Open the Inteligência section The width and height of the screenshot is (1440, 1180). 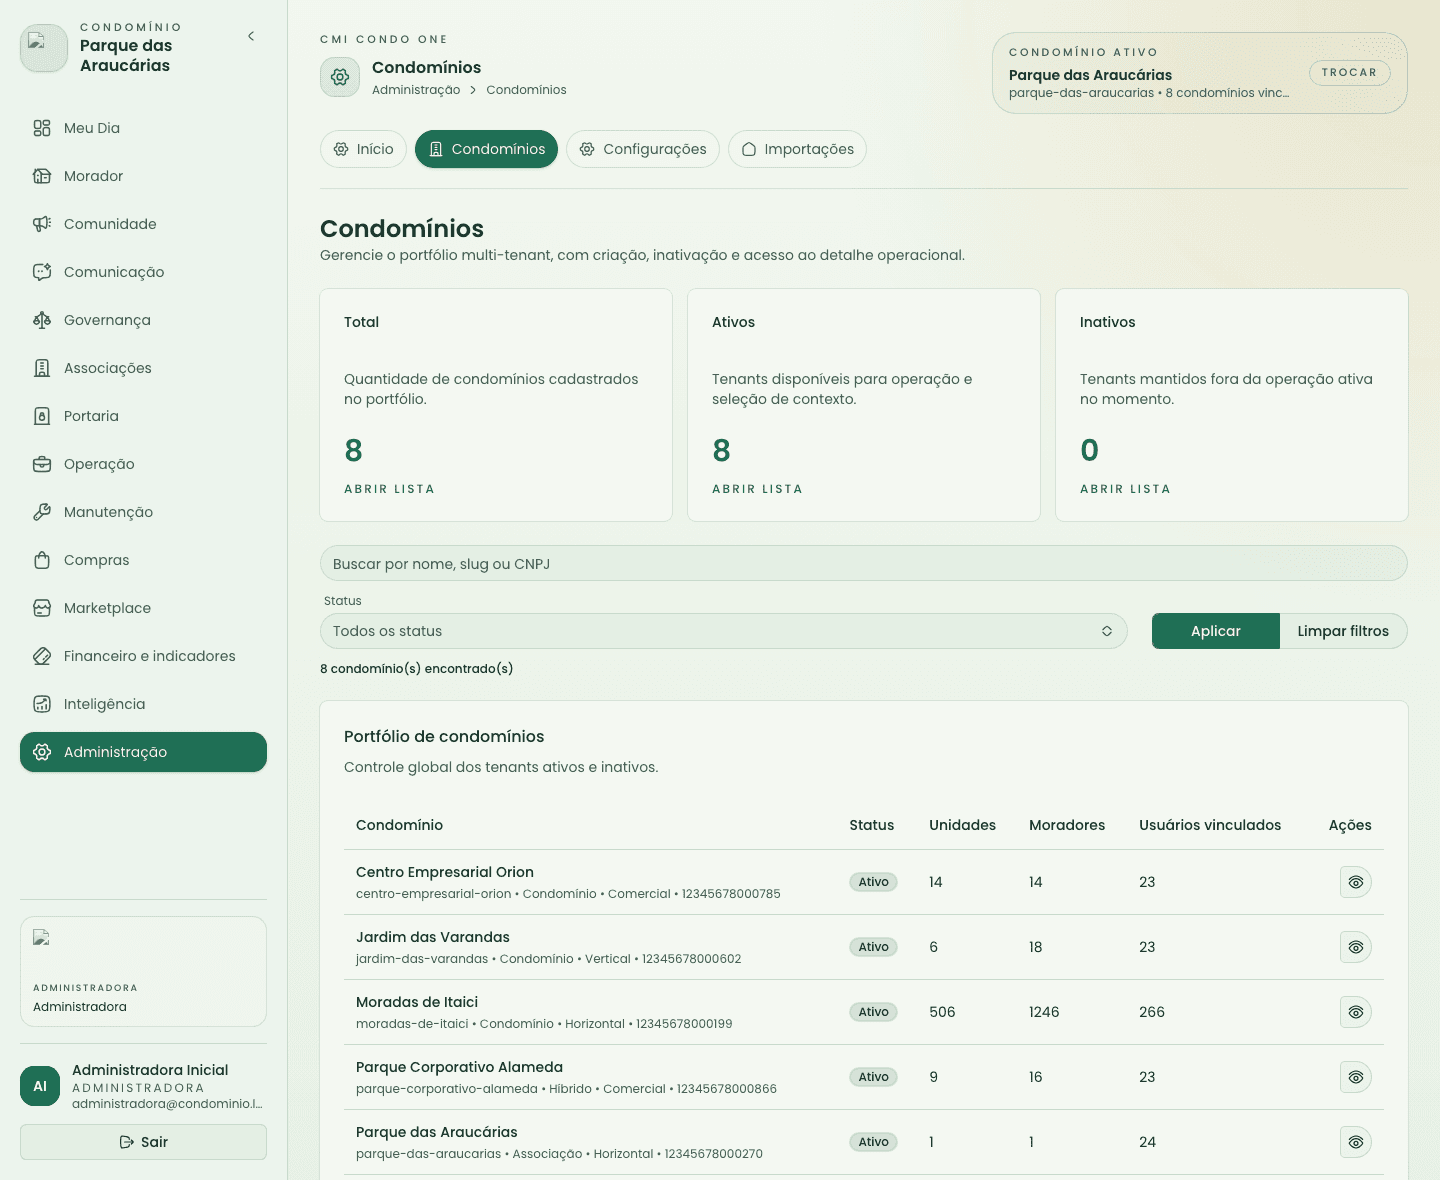coord(143,704)
